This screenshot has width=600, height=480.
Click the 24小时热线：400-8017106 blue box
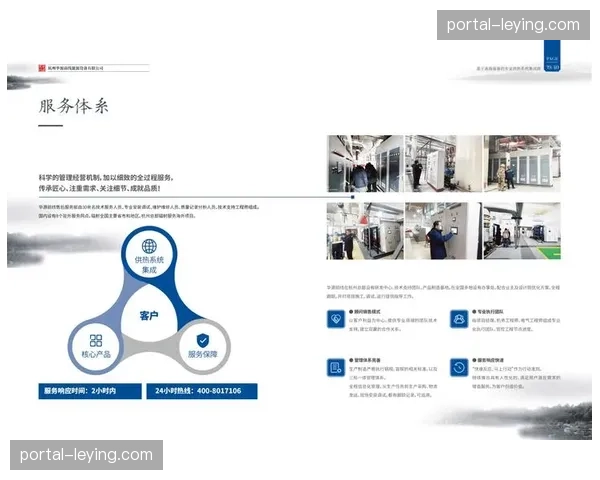(202, 391)
